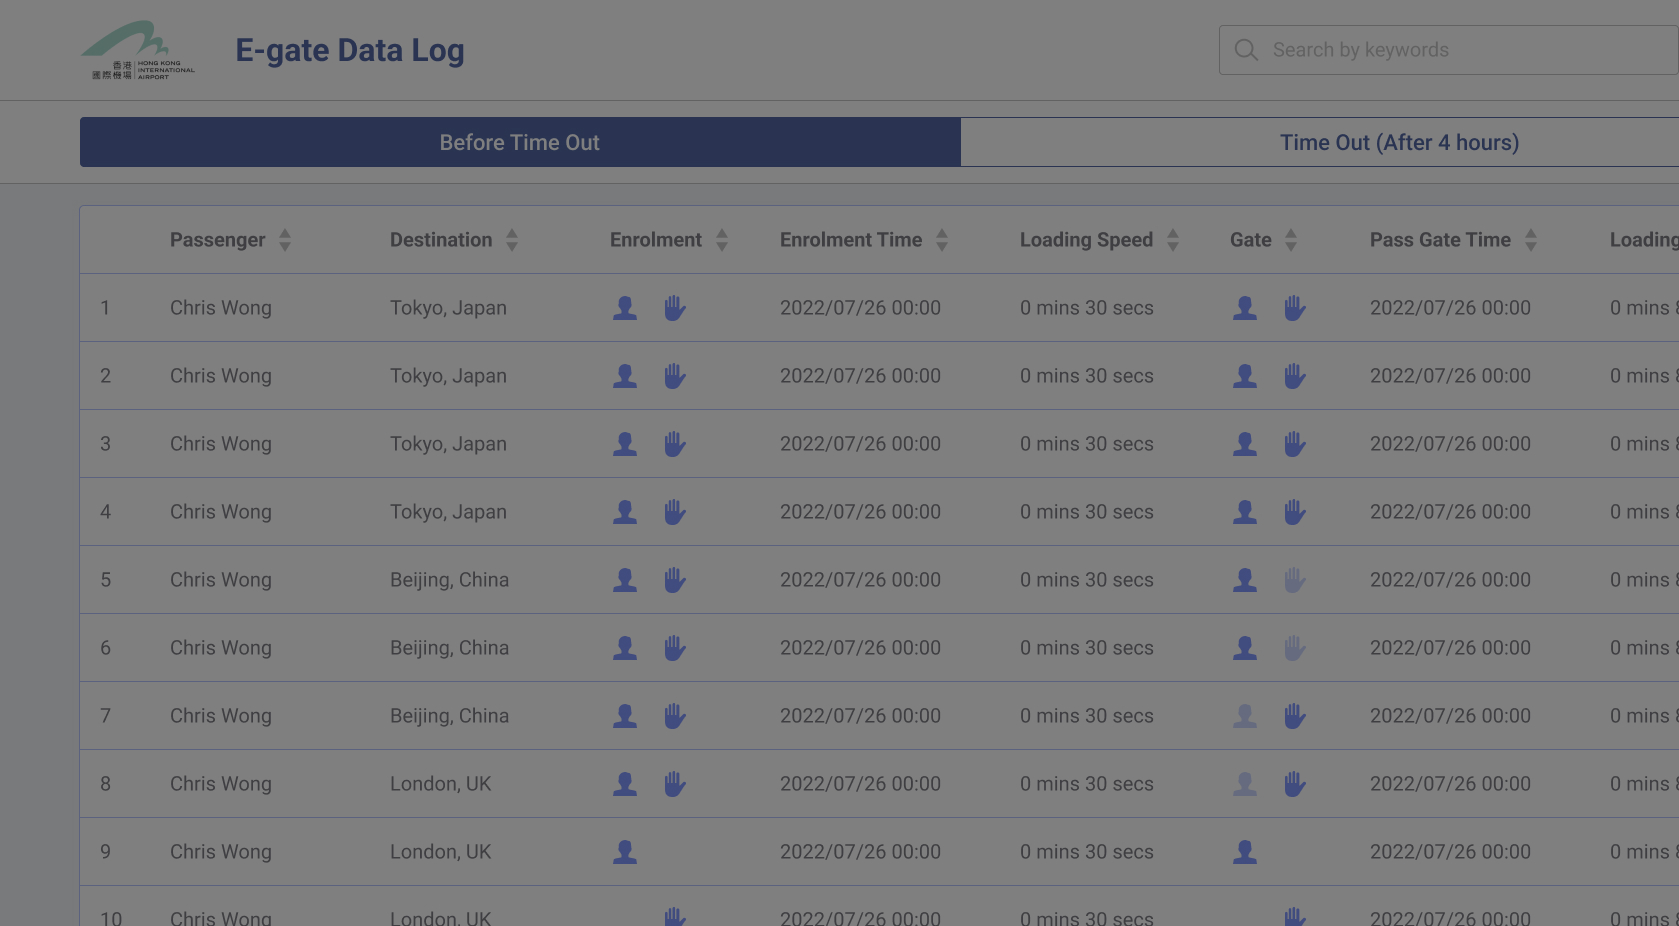This screenshot has width=1679, height=926.
Task: Sort the table by Passenger column
Action: pos(285,240)
